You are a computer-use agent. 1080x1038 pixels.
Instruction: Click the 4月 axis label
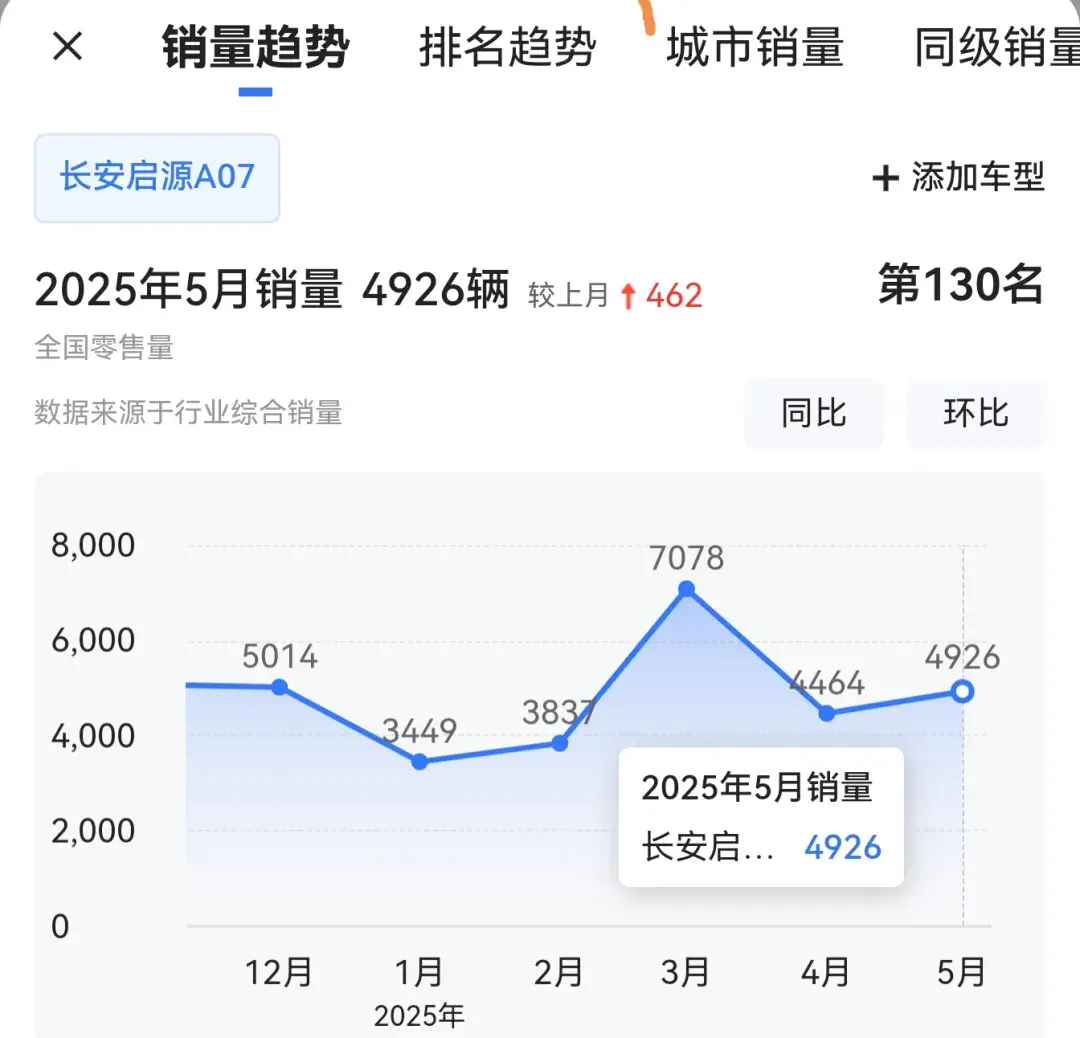coord(825,973)
